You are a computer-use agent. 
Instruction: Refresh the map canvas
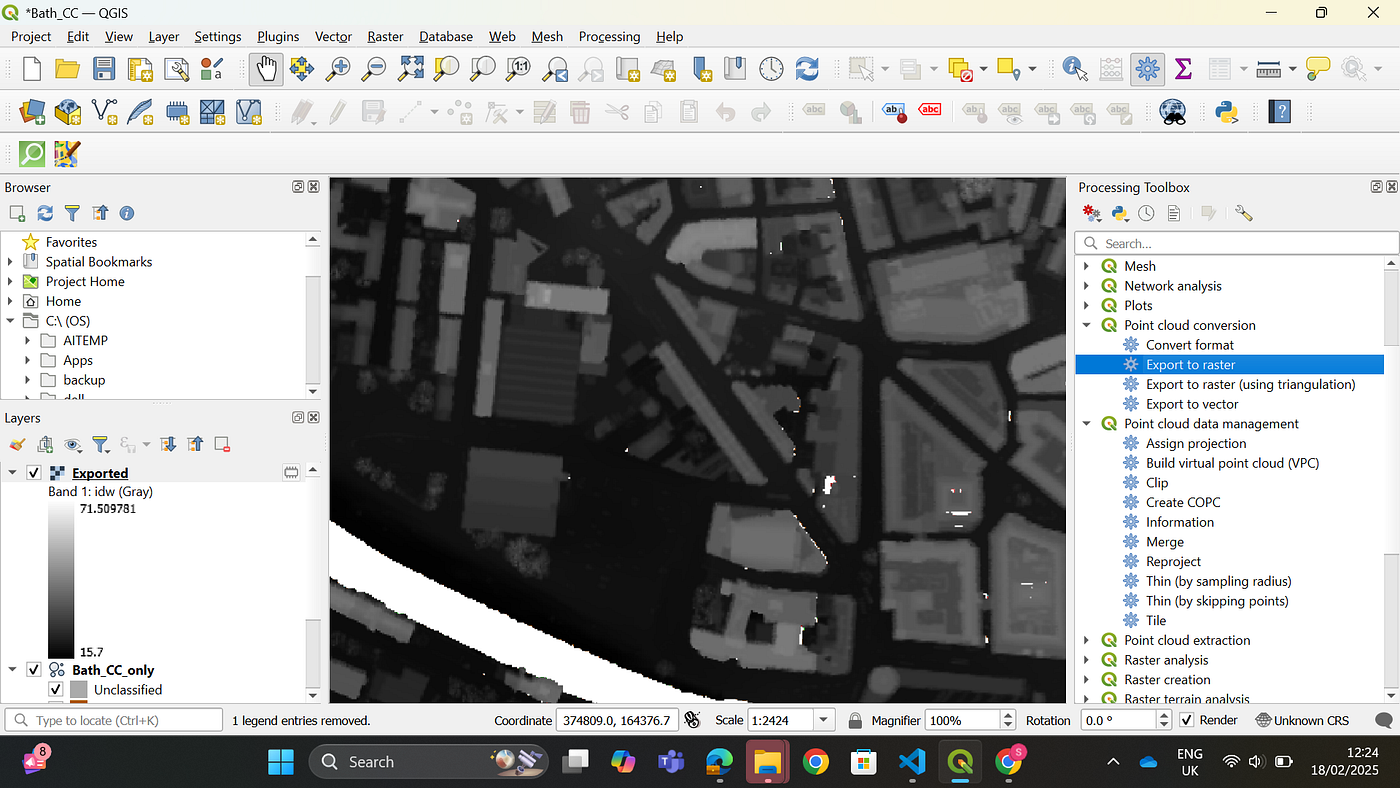pyautogui.click(x=807, y=69)
